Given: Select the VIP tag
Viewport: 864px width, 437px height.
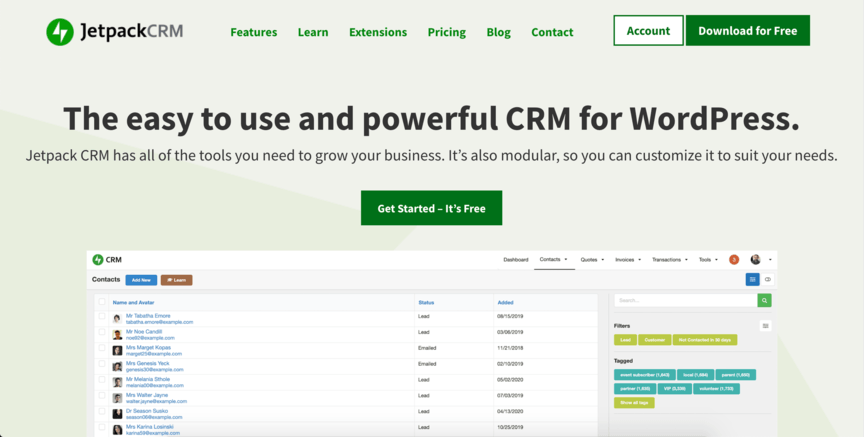Looking at the screenshot, I should tap(674, 389).
